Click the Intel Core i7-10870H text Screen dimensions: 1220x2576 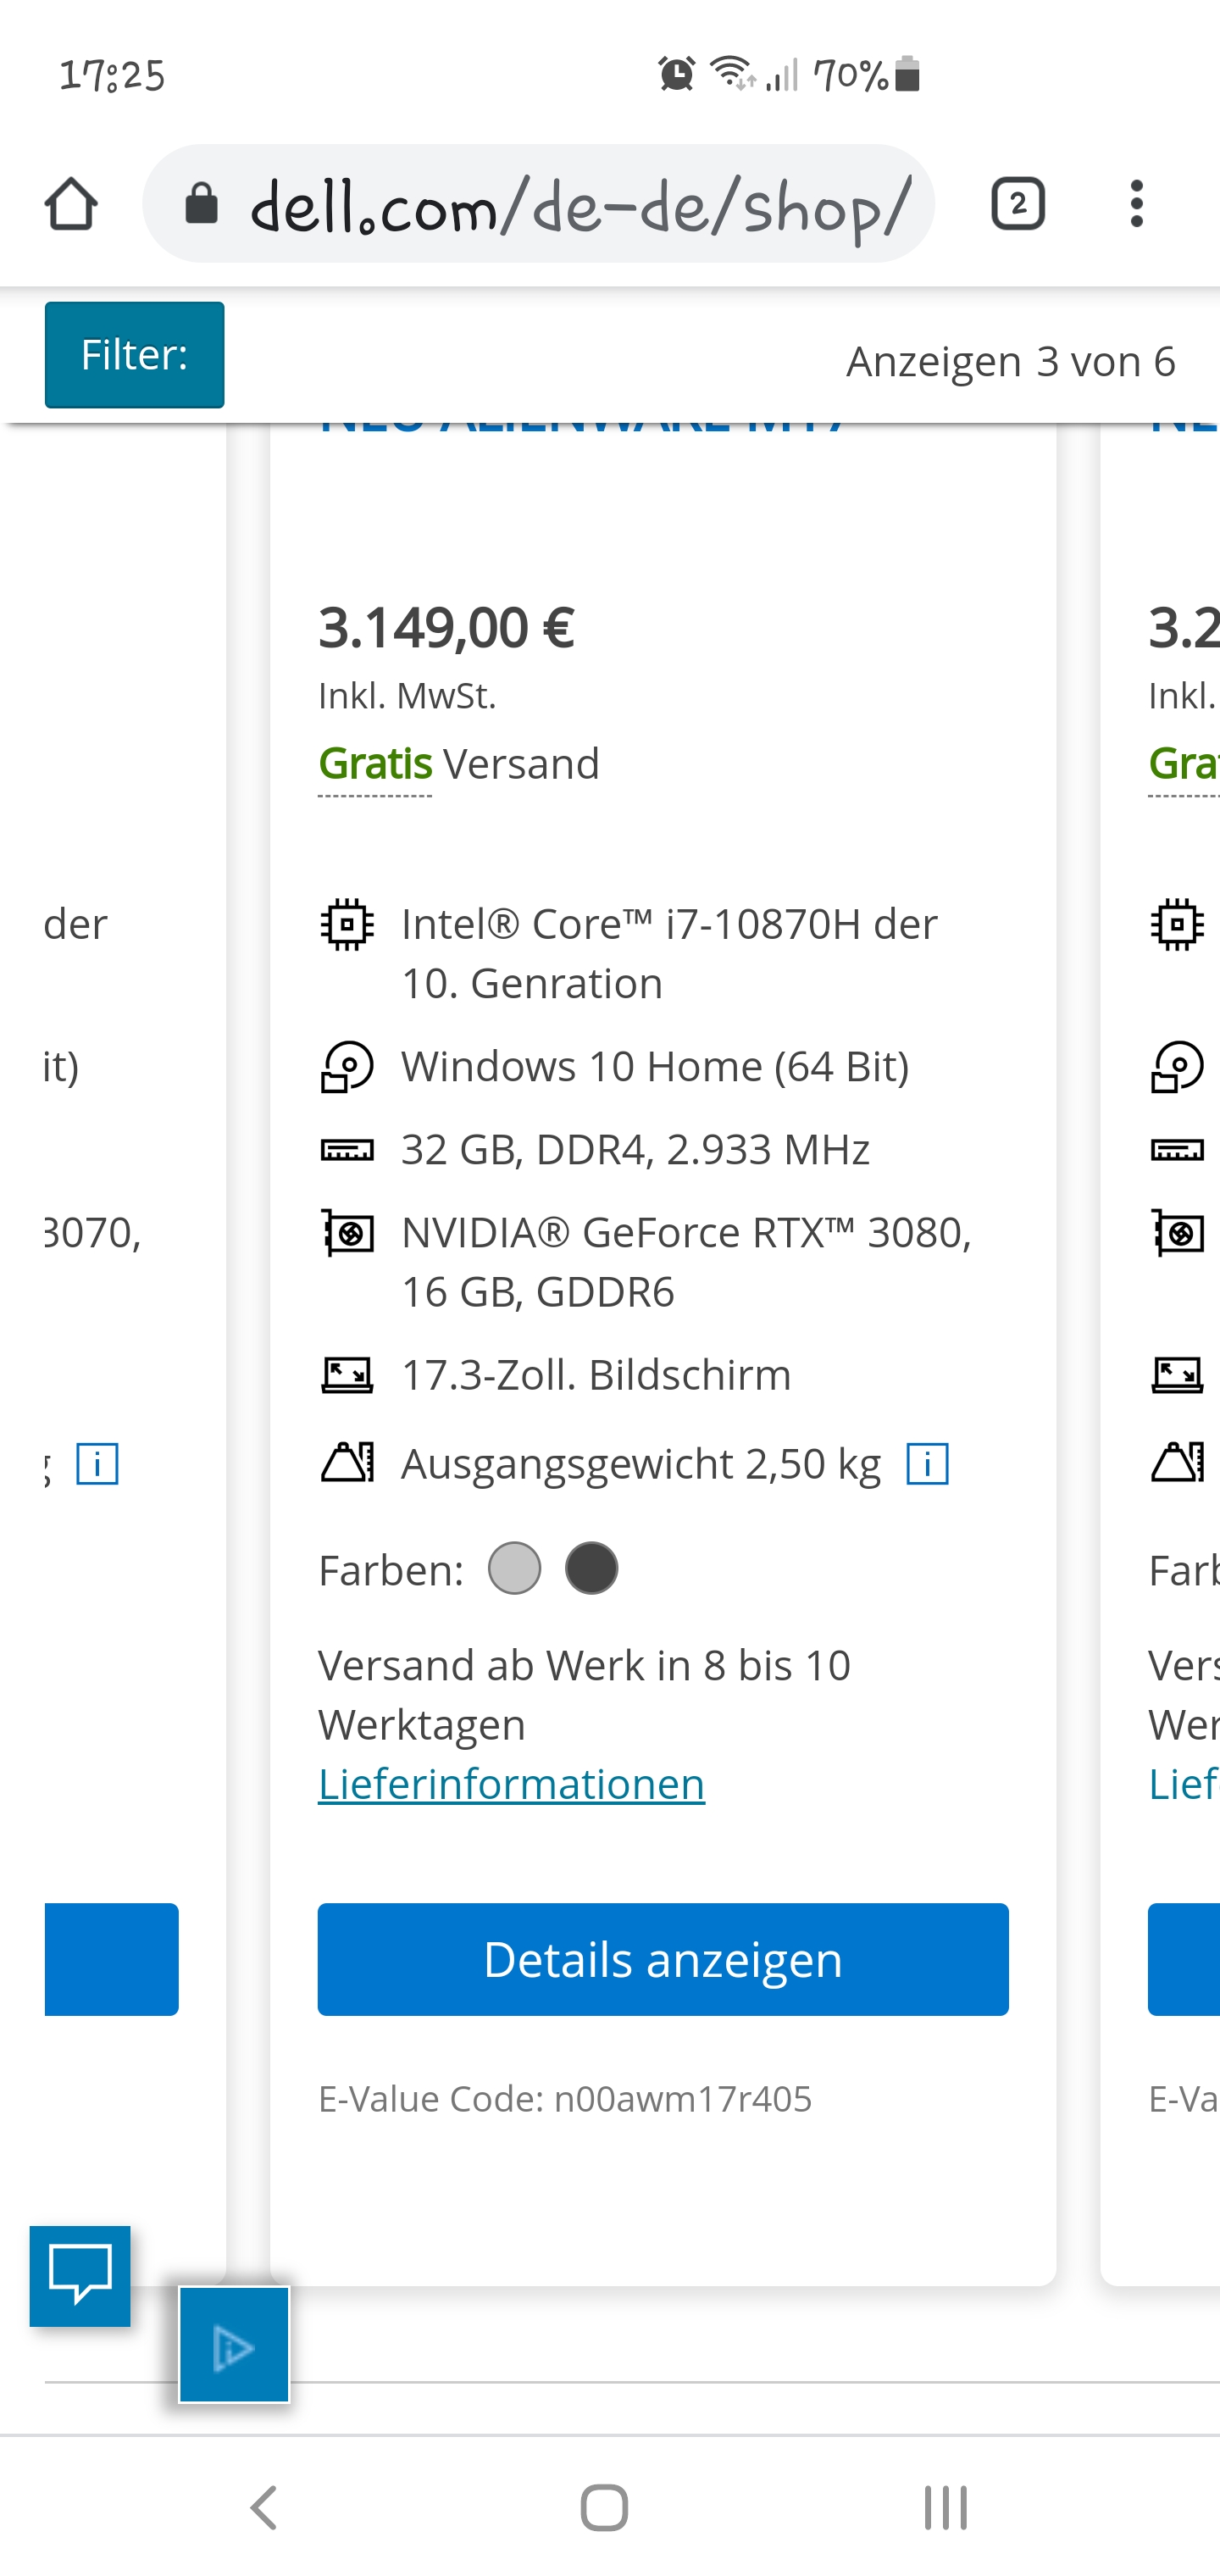pyautogui.click(x=669, y=954)
